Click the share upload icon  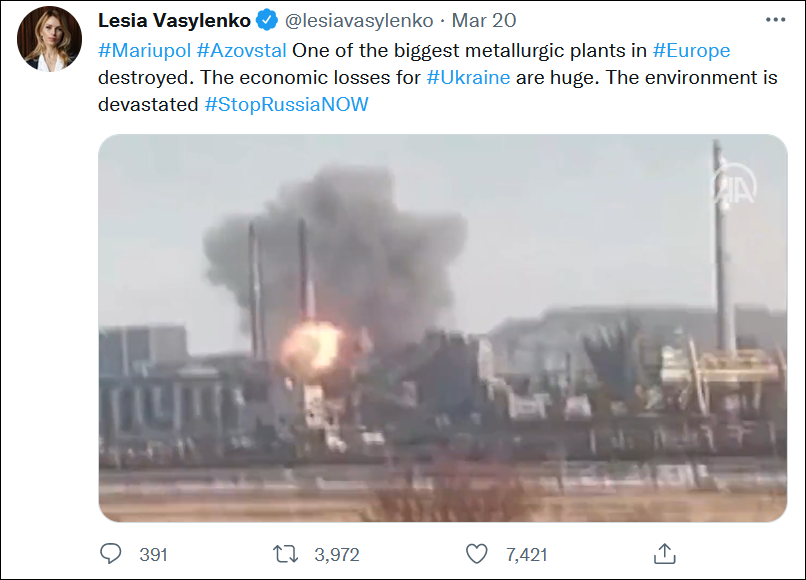[x=665, y=553]
